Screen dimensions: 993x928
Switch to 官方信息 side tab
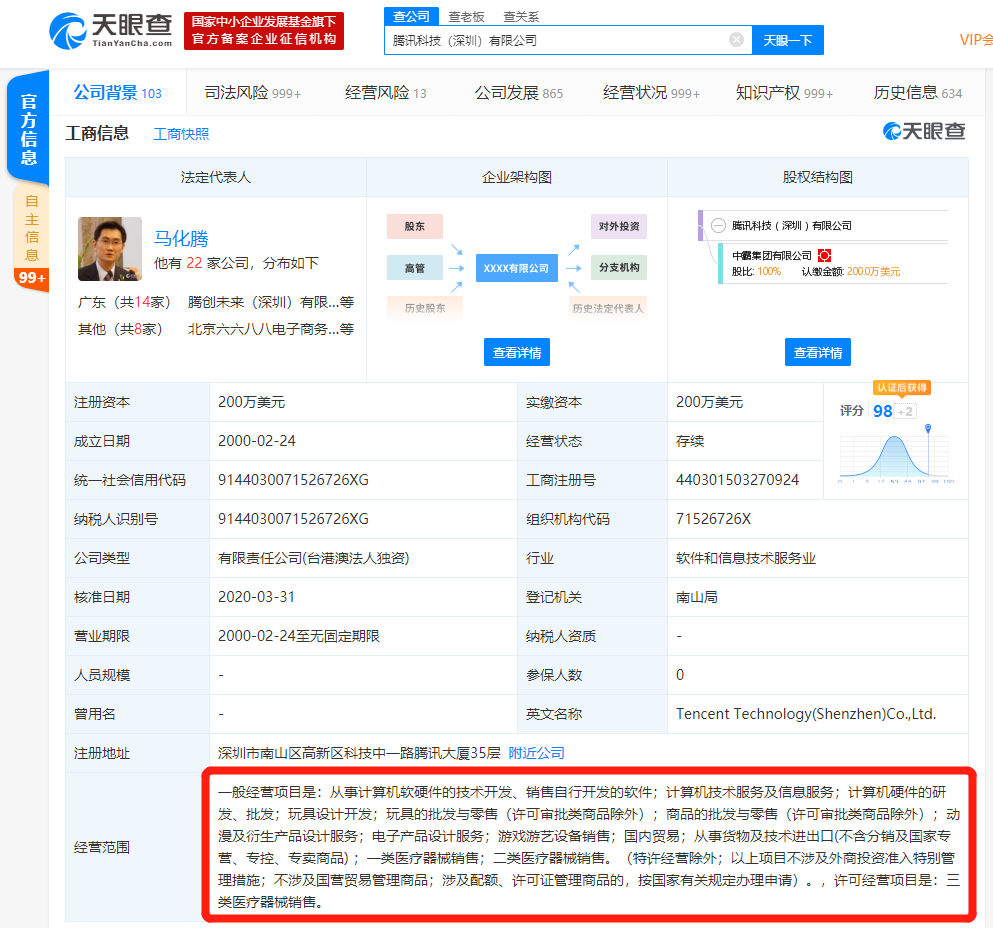click(x=28, y=129)
